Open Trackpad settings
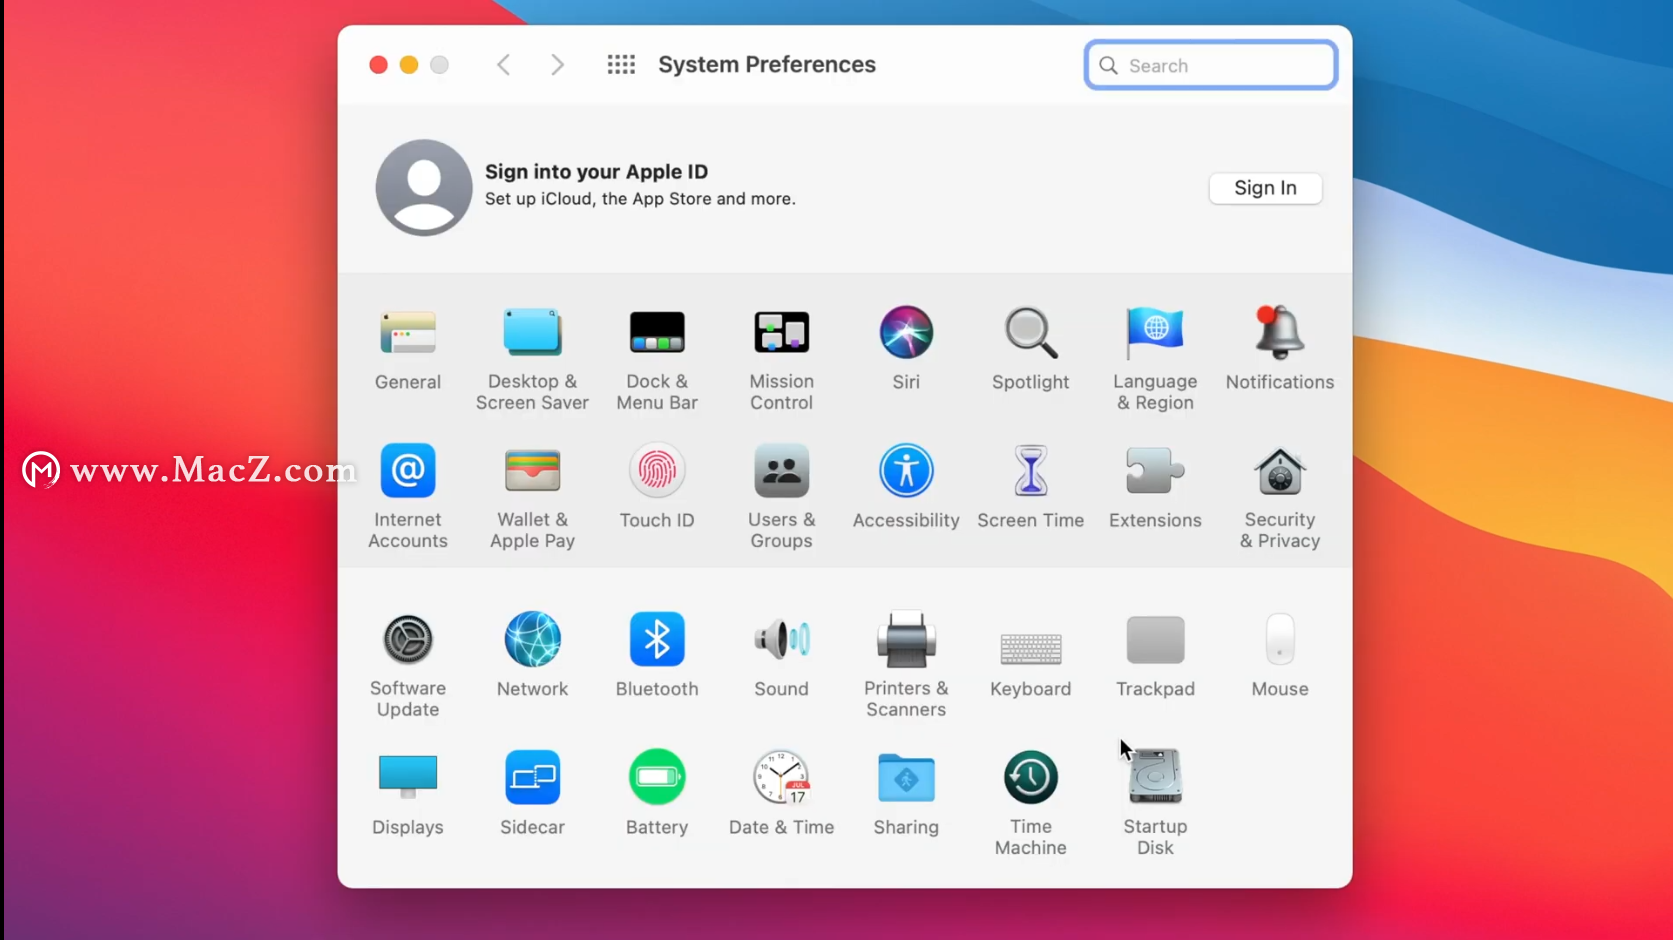Screen dimensions: 1673x940 [1155, 640]
